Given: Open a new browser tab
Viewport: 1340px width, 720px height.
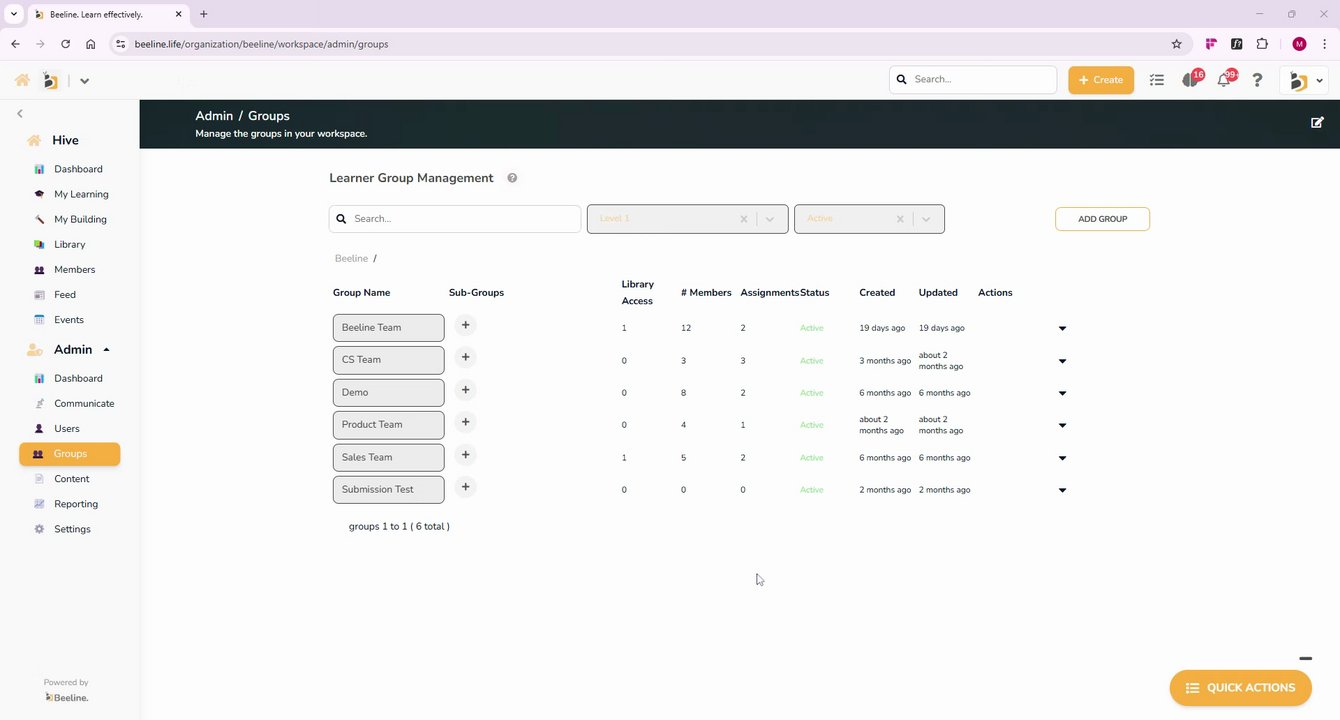Looking at the screenshot, I should 204,14.
